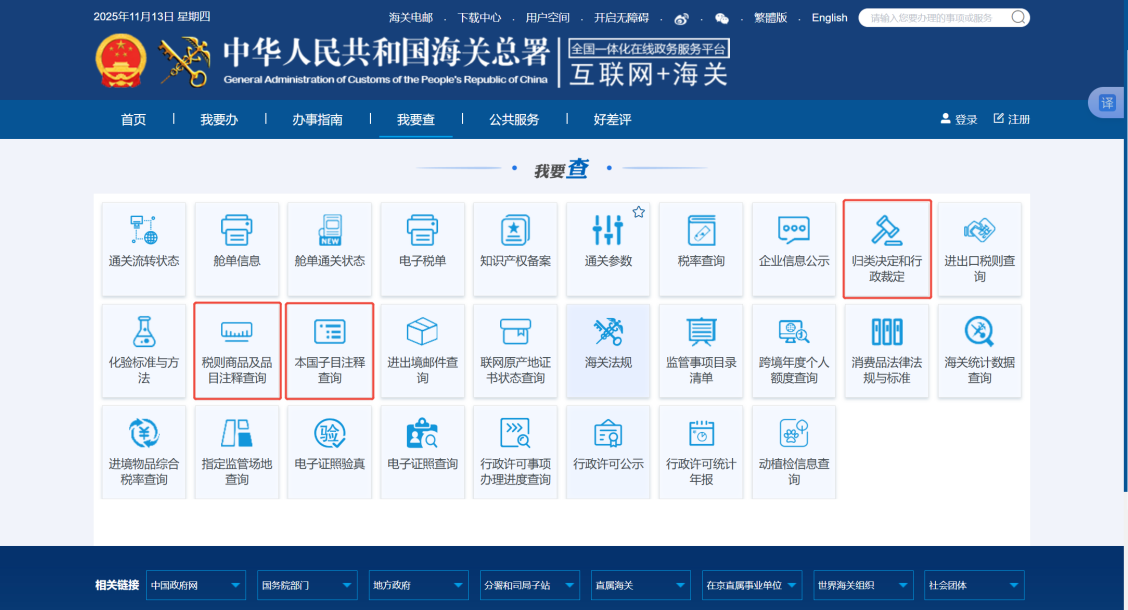Screen dimensions: 1128x610
Task: Open the 动植检信息查询 icon tile
Action: pos(794,434)
